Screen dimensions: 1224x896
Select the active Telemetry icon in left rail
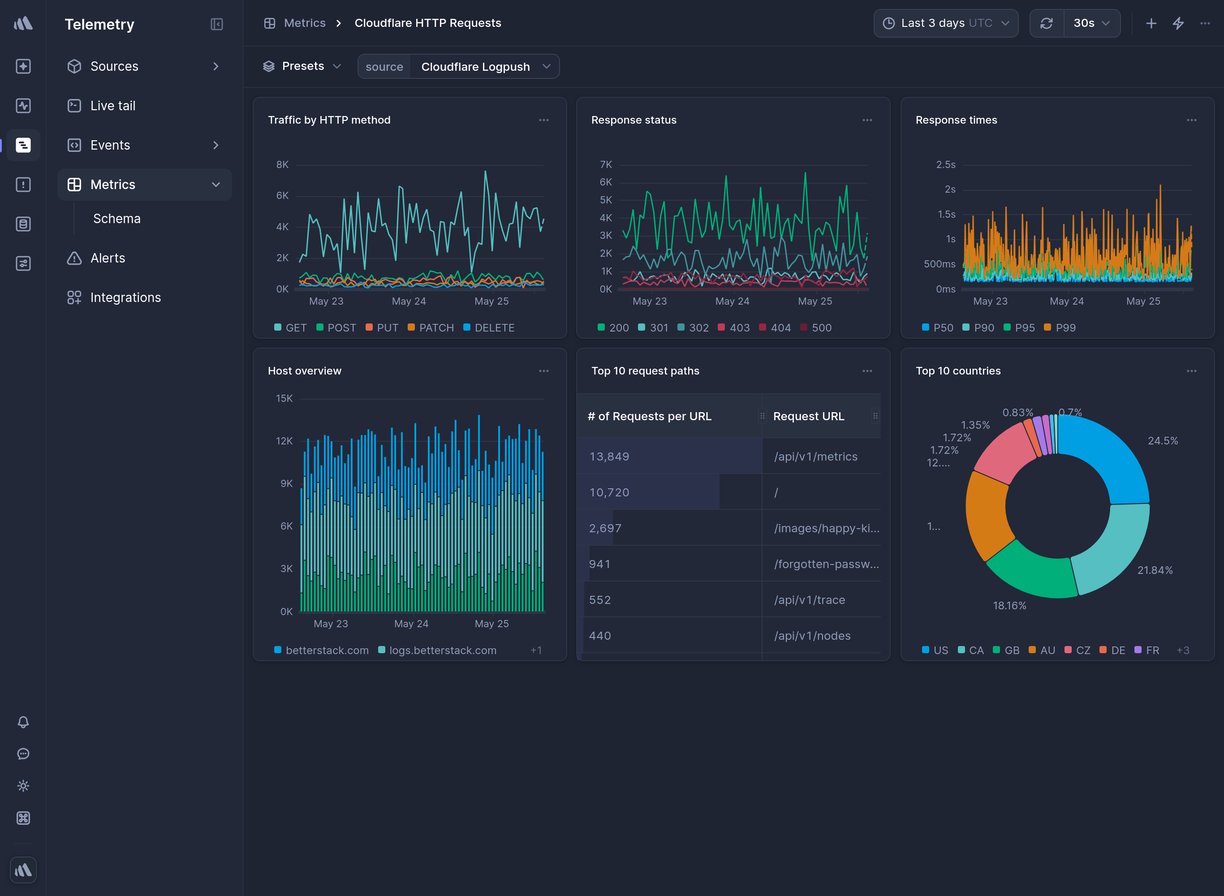[23, 145]
